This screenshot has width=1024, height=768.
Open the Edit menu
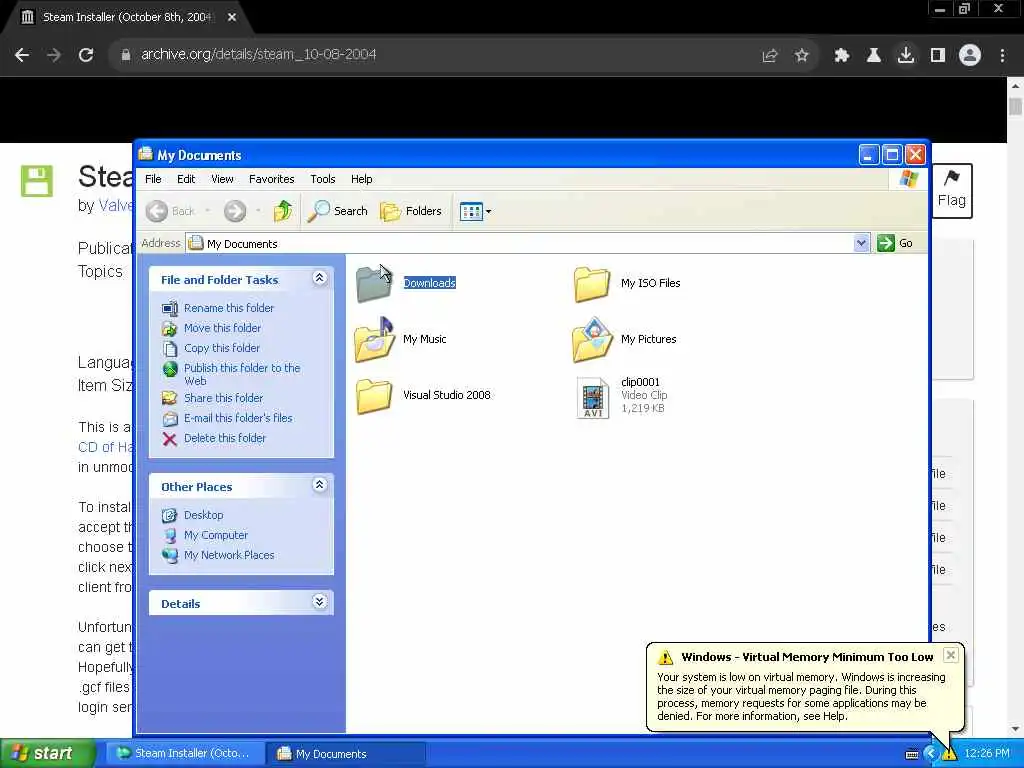coord(186,179)
